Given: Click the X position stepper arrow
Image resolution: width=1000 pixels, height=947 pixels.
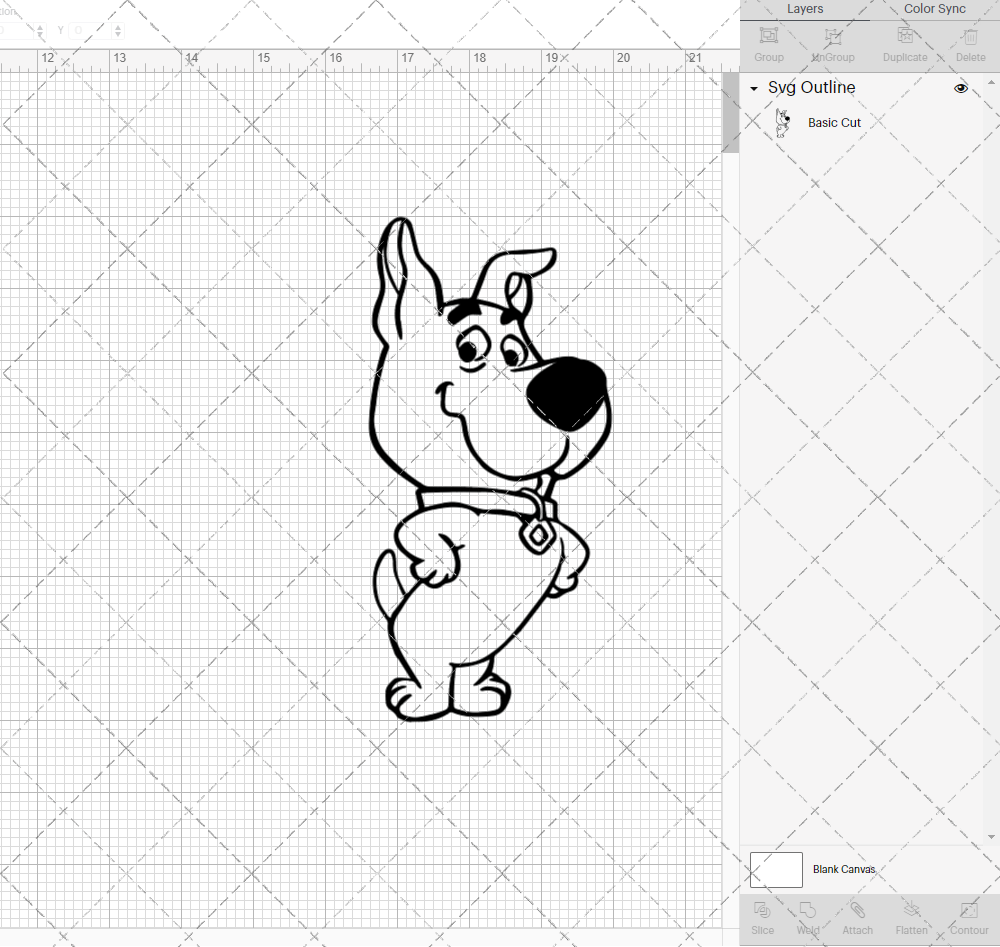Looking at the screenshot, I should coord(38,30).
